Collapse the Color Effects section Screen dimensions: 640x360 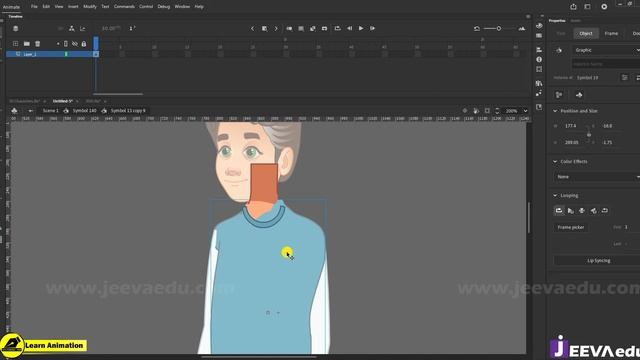(x=555, y=161)
